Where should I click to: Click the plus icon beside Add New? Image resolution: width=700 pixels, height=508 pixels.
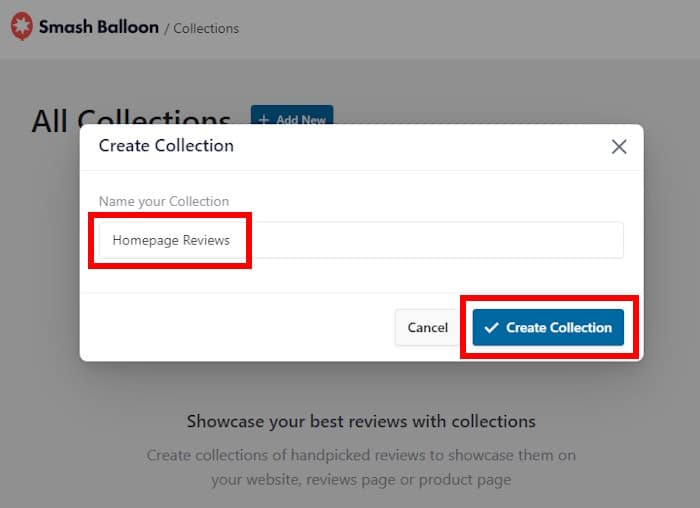pyautogui.click(x=264, y=120)
